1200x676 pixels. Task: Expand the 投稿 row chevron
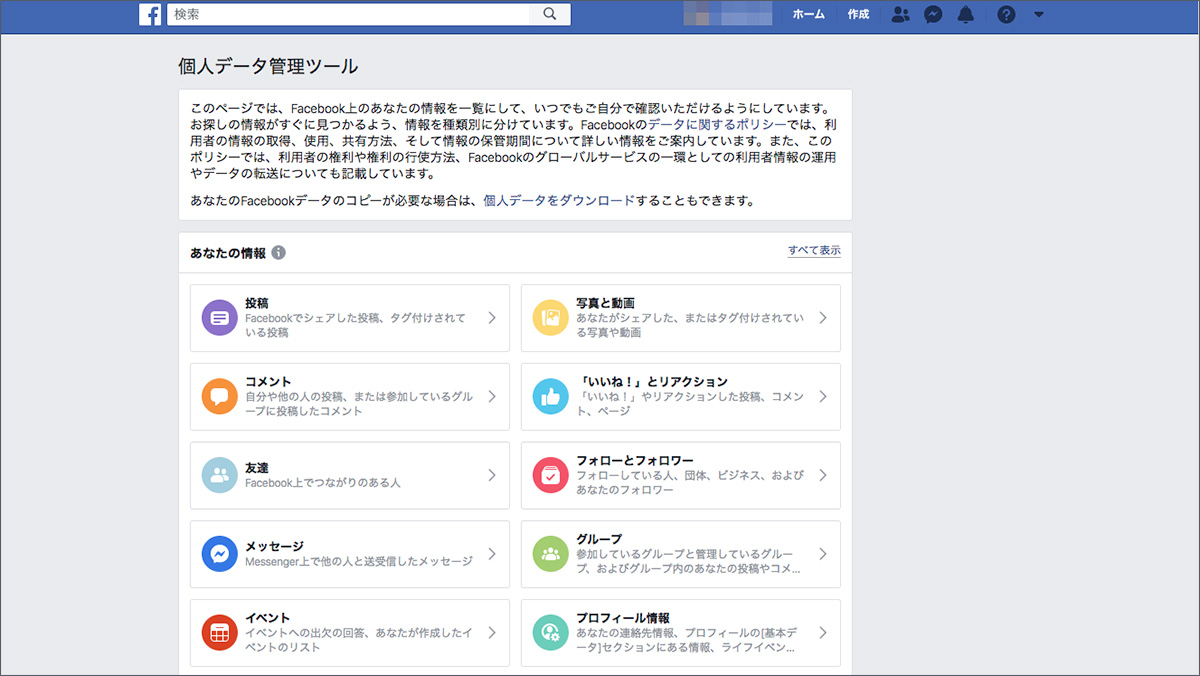492,318
